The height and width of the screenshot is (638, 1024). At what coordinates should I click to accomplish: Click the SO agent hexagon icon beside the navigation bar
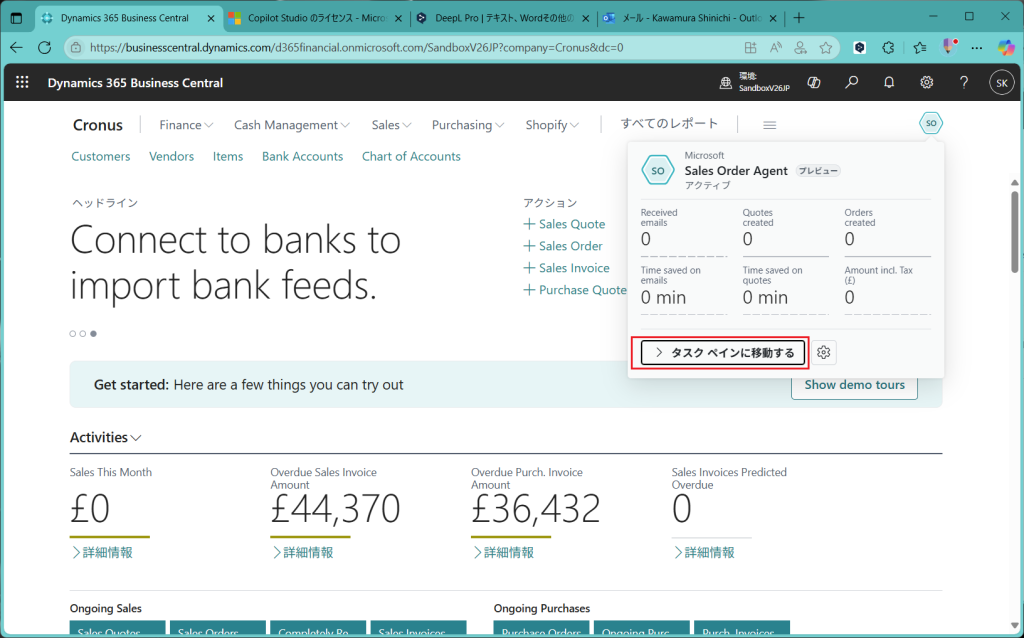[931, 123]
